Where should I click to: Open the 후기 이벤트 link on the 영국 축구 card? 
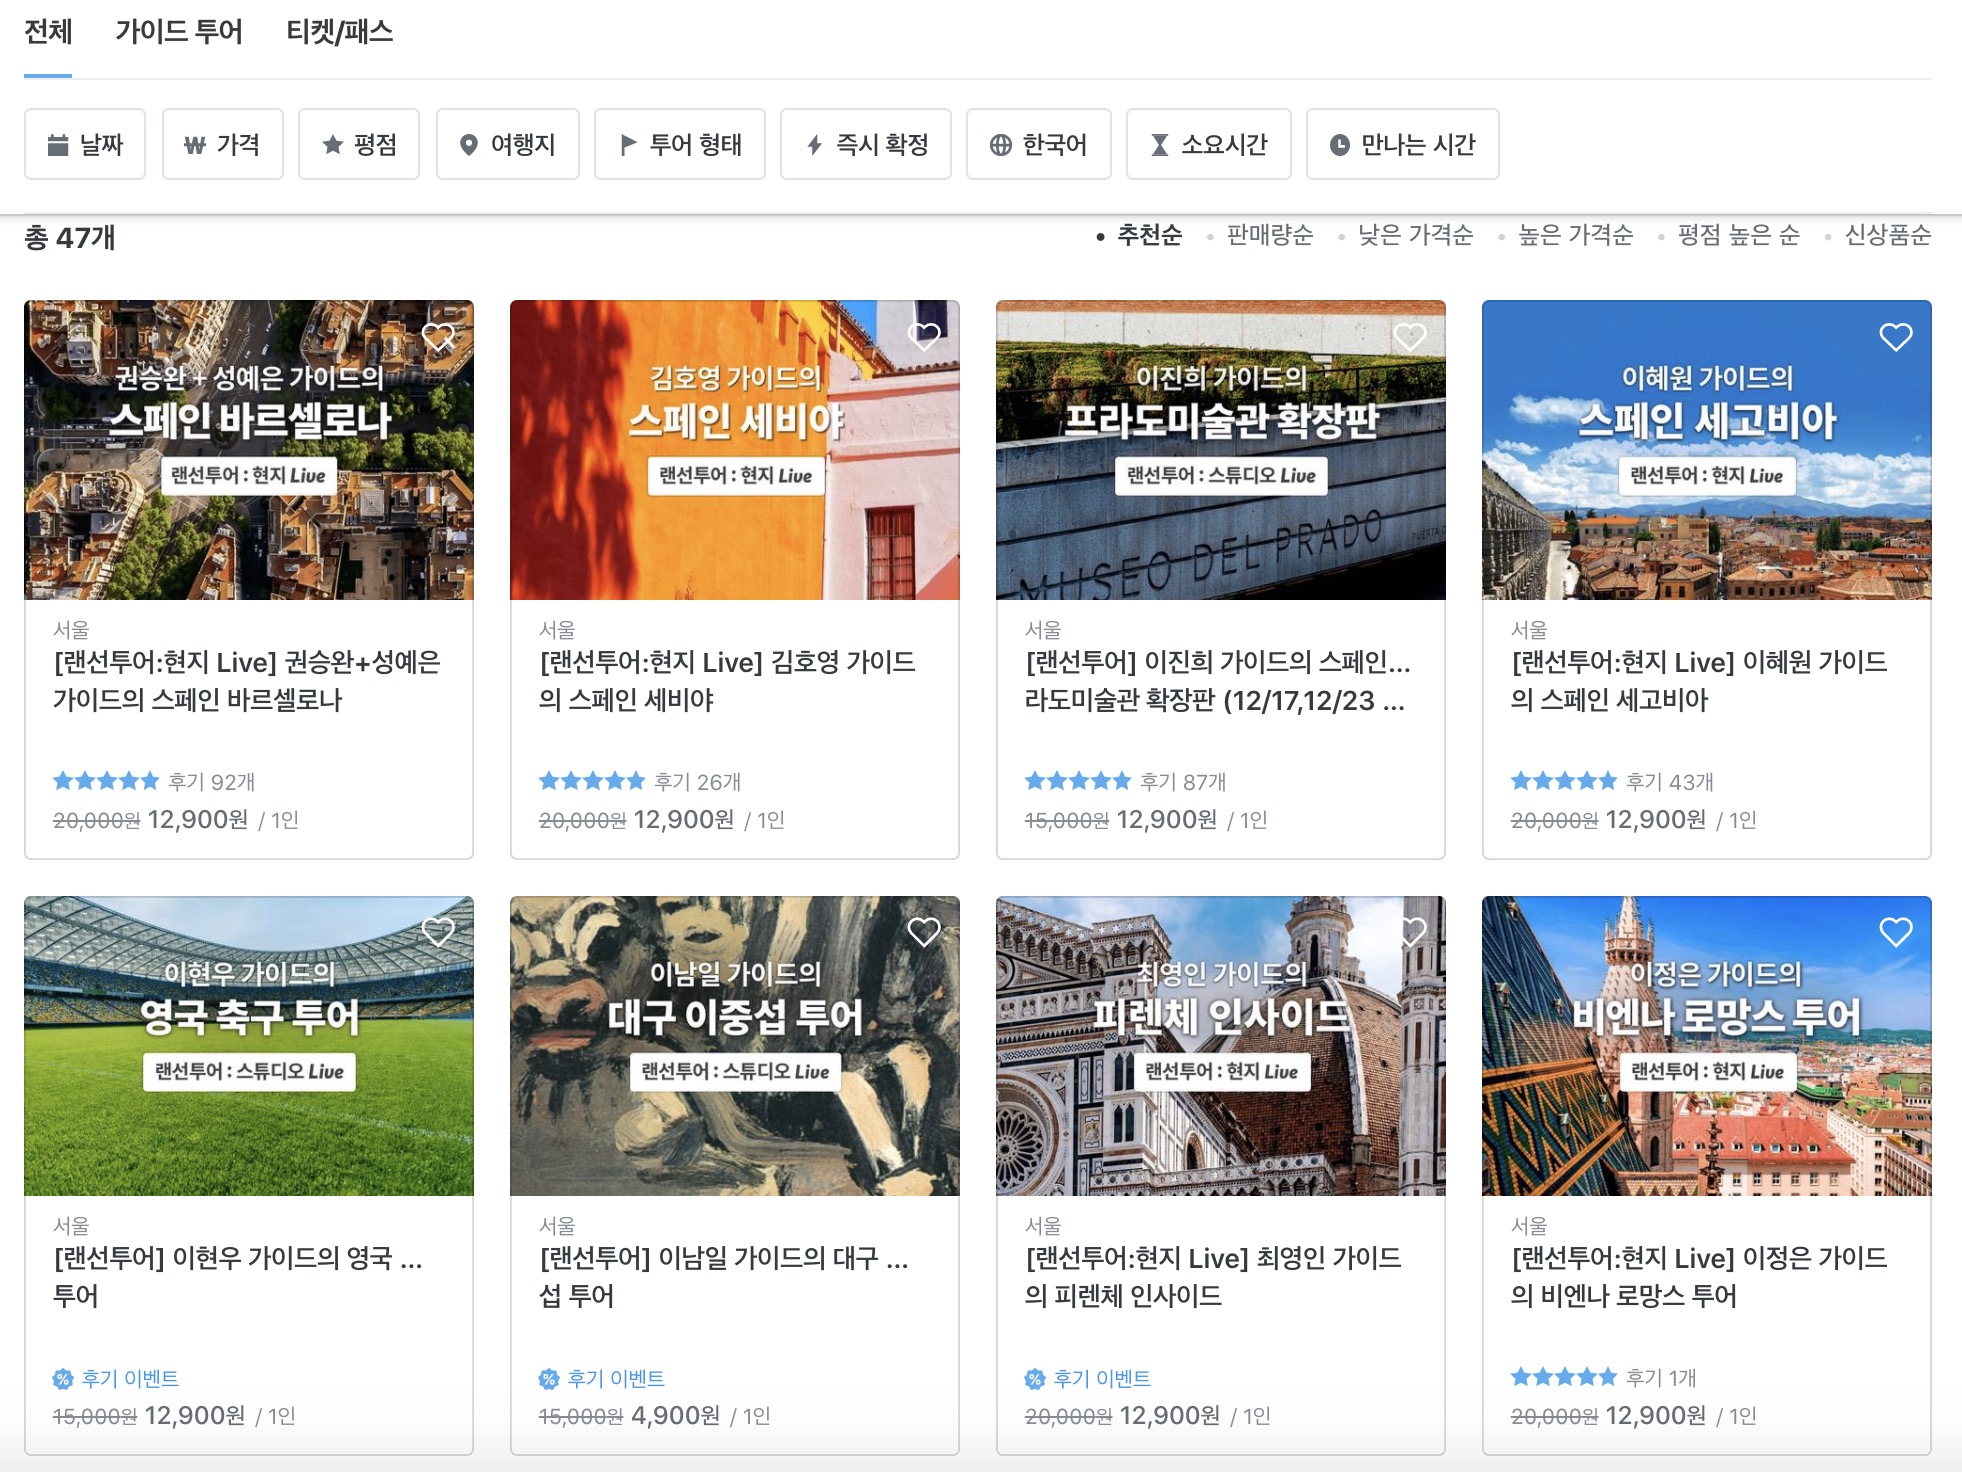129,1379
